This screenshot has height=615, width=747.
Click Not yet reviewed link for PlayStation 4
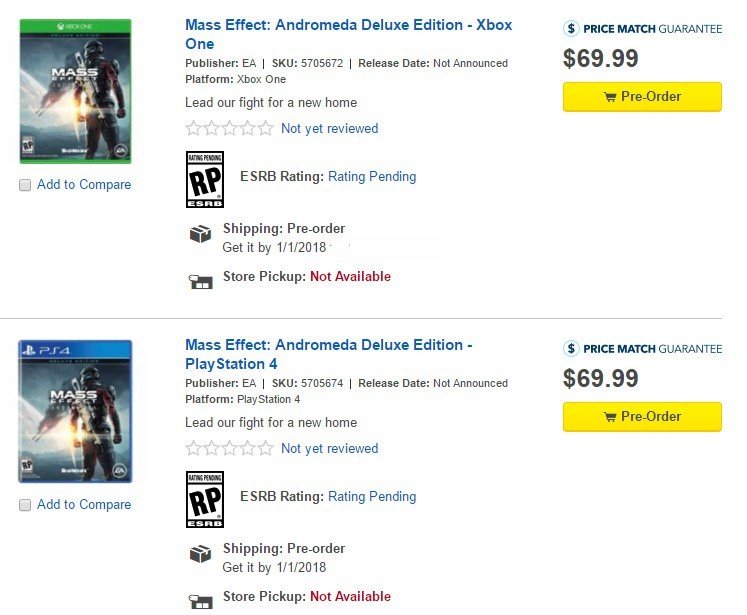(x=329, y=449)
